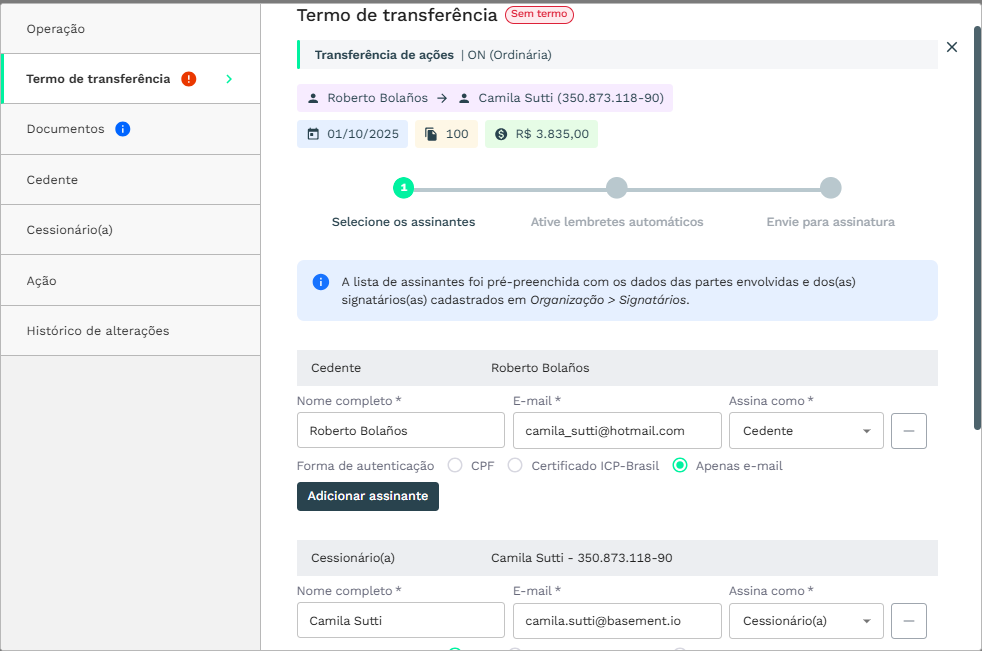Click the documents icon on the 100 chip
The height and width of the screenshot is (651, 982).
click(431, 134)
